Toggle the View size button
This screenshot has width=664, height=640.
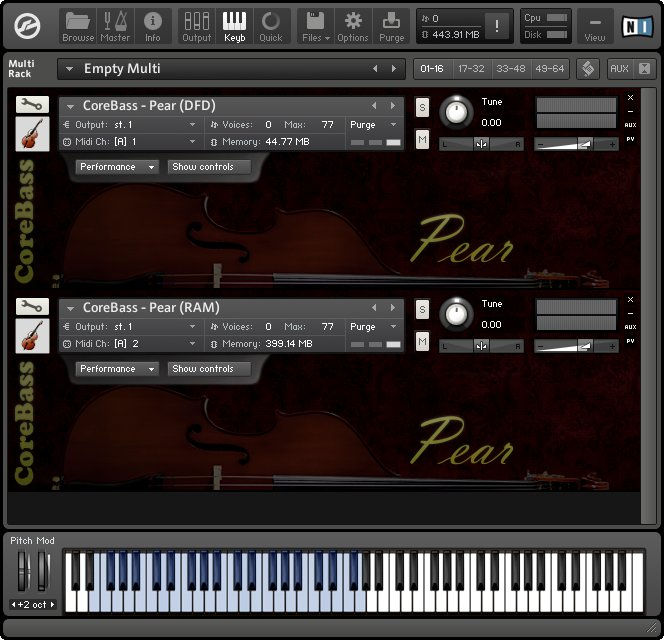click(x=595, y=26)
